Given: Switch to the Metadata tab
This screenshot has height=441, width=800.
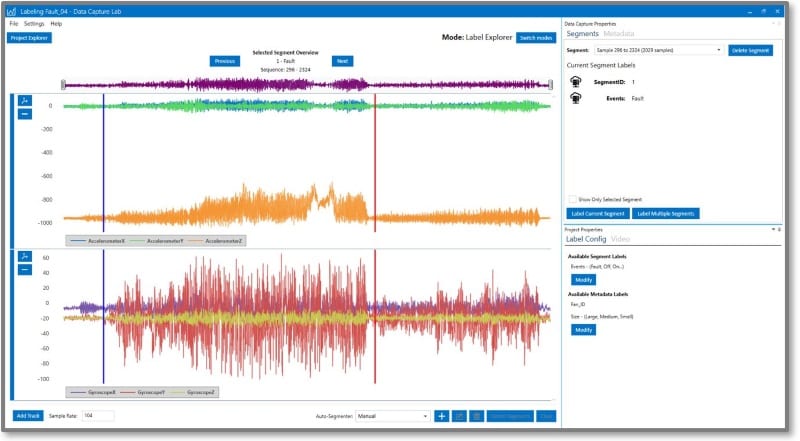Looking at the screenshot, I should (x=618, y=34).
